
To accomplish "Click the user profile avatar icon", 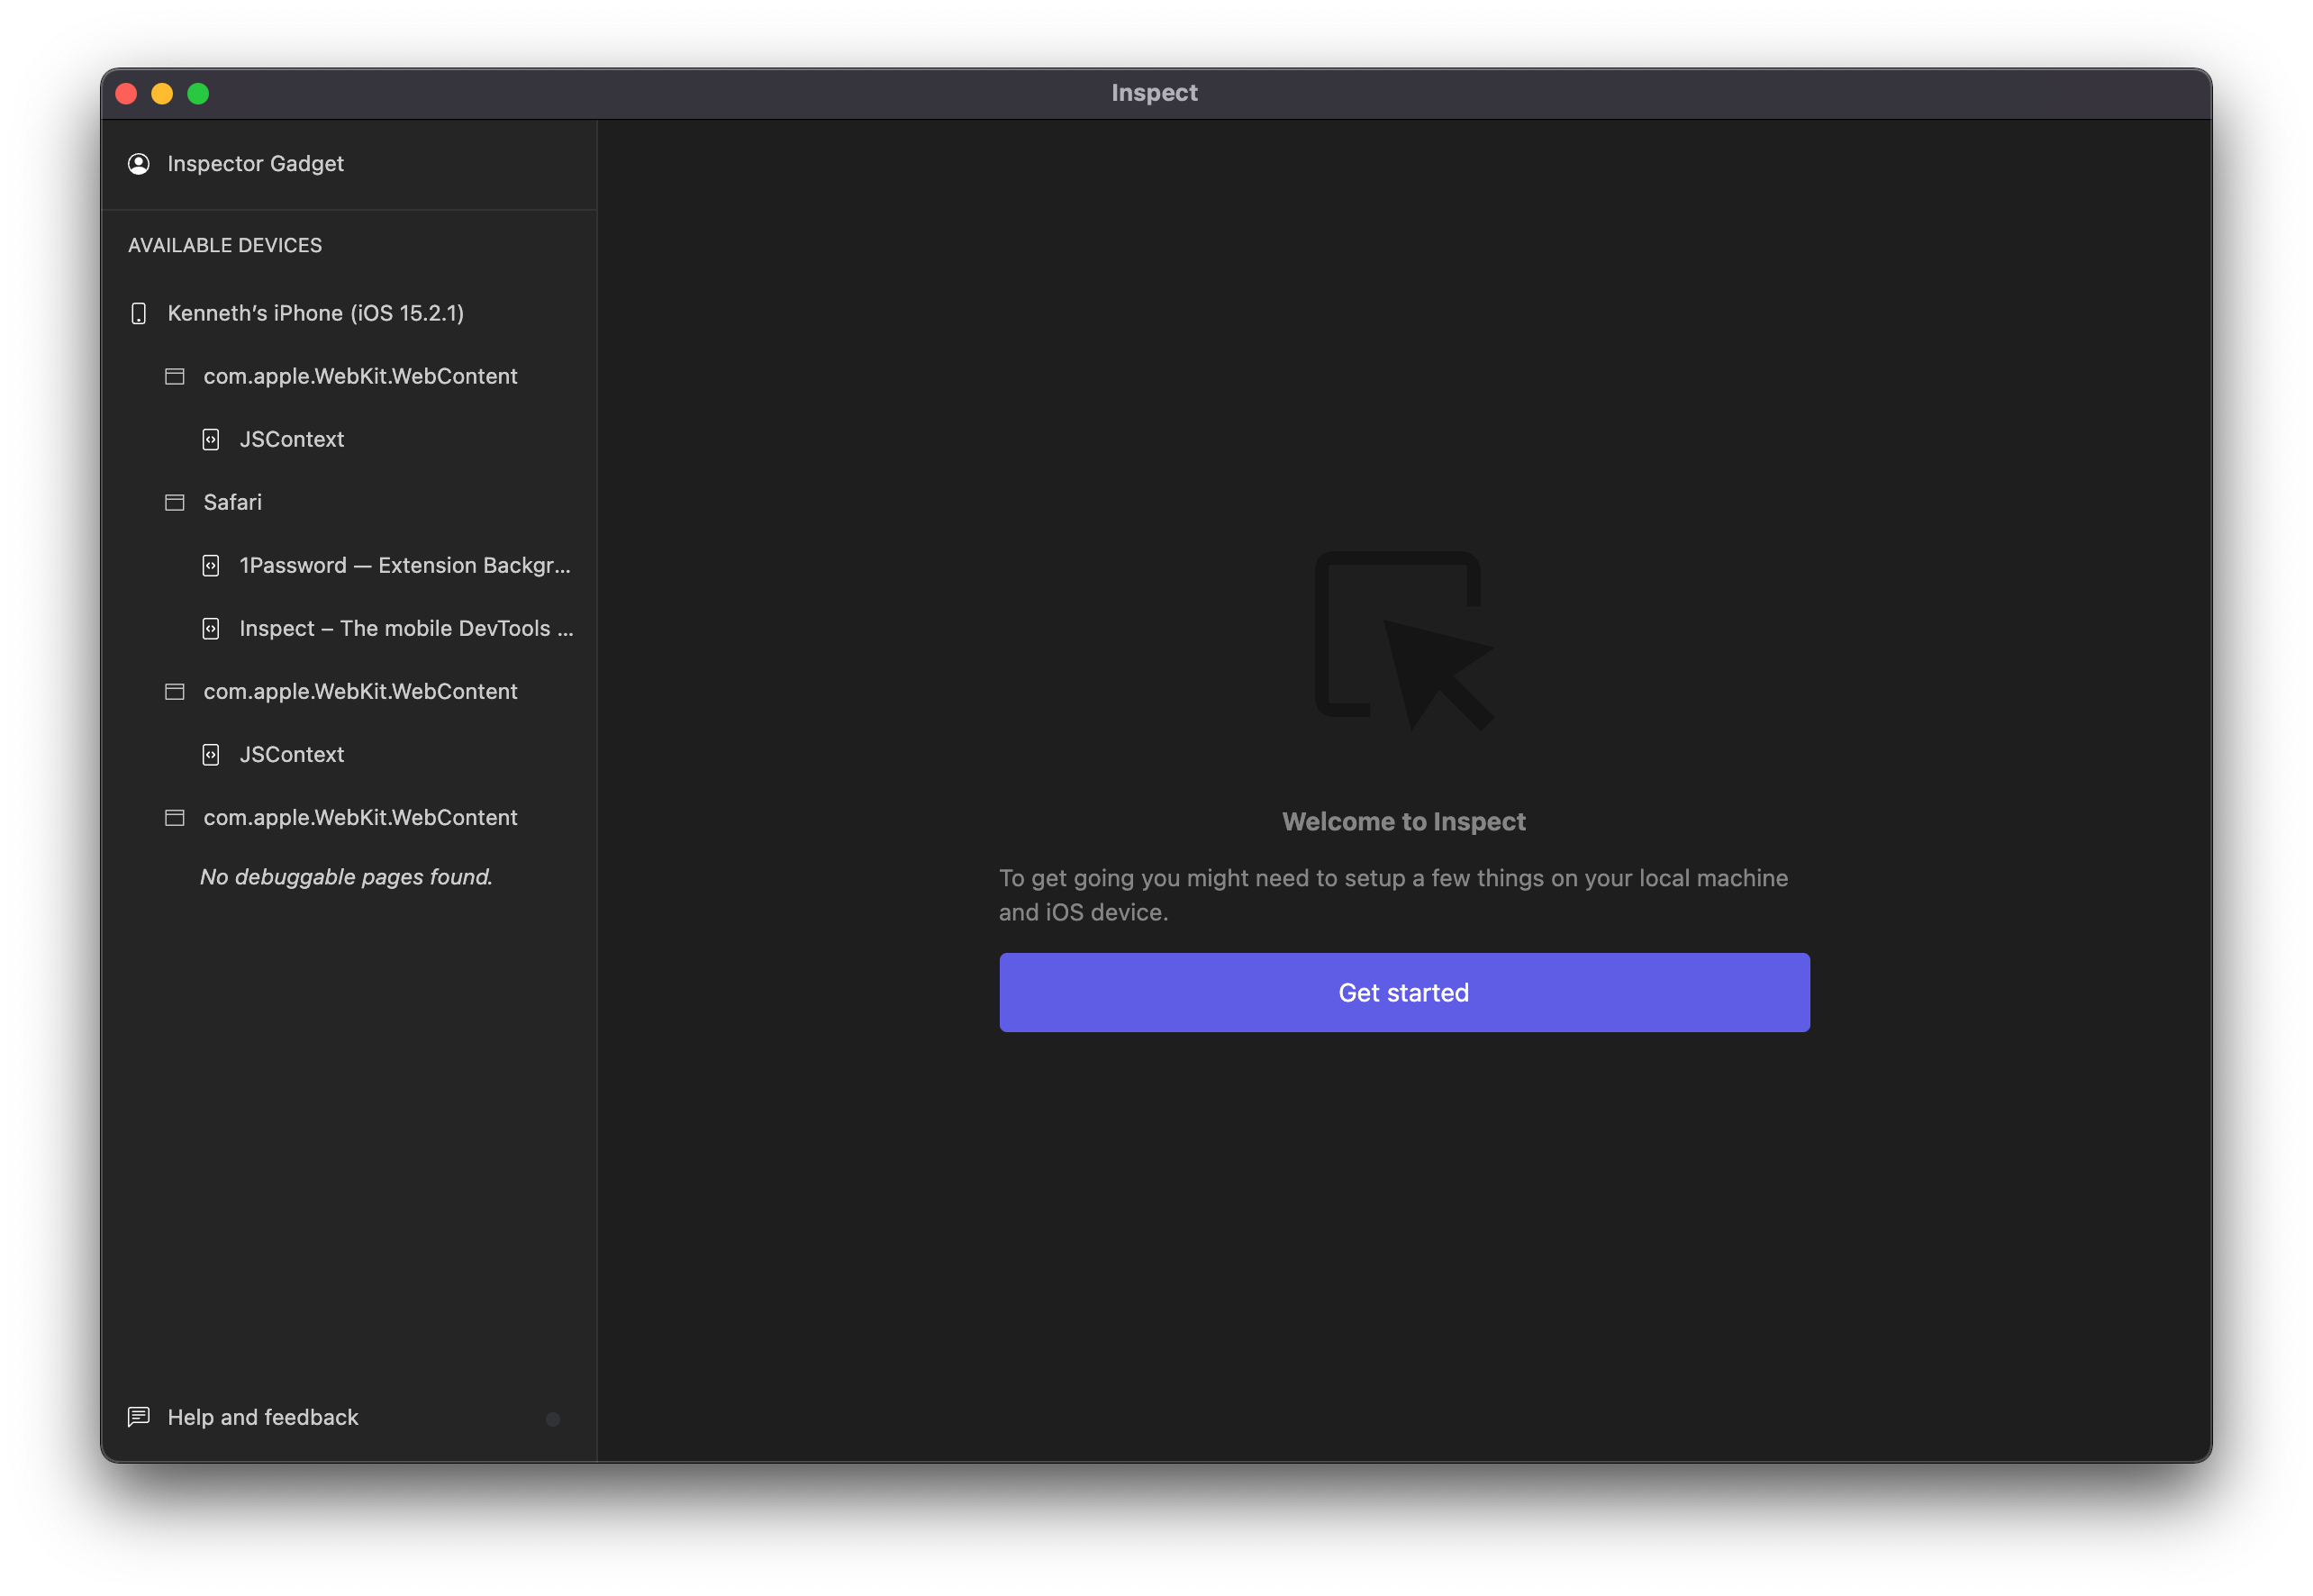I will click(x=139, y=164).
